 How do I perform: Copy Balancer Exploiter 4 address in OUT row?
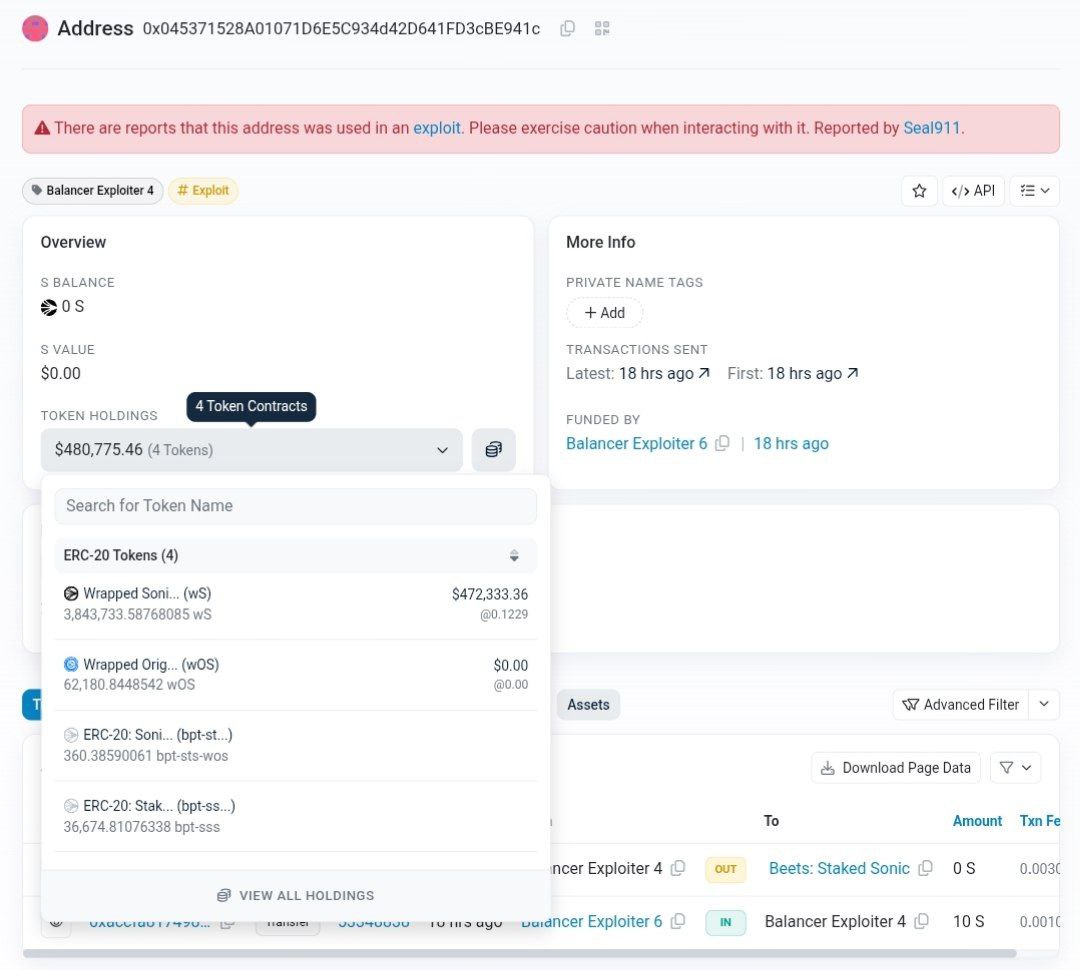678,868
